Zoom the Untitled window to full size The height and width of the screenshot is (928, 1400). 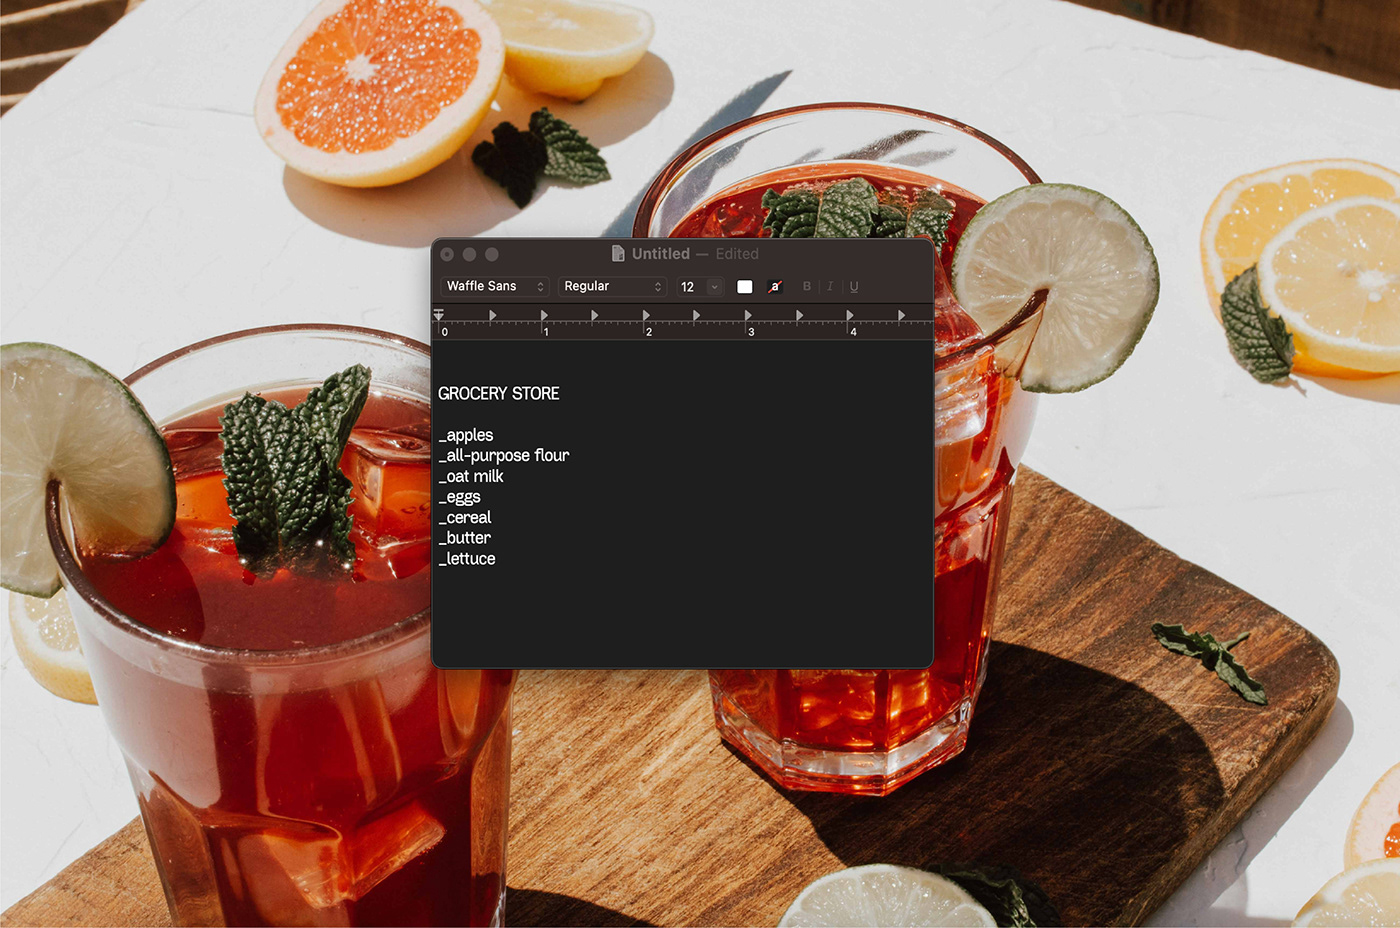pos(491,254)
